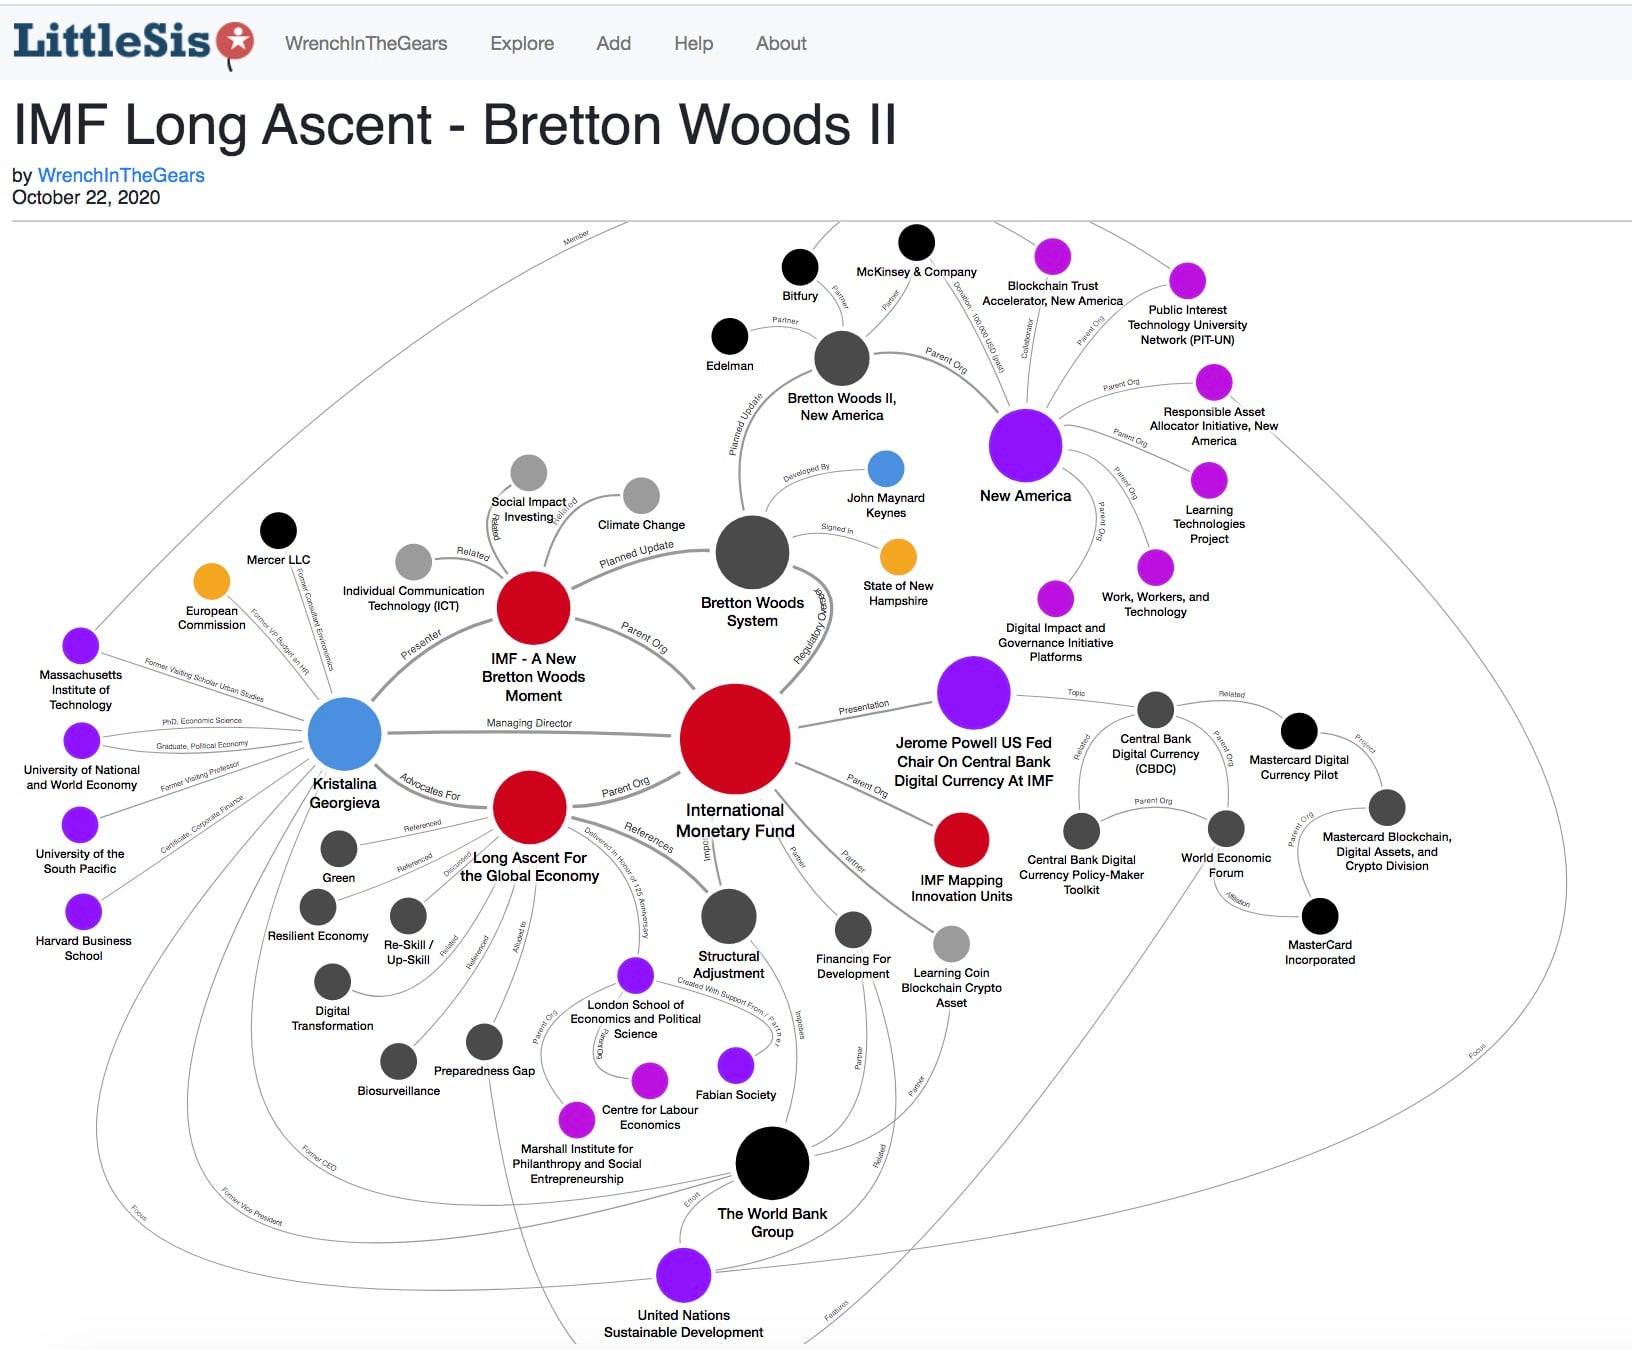Viewport: 1632px width, 1350px height.
Task: Open the Add menu
Action: 613,43
